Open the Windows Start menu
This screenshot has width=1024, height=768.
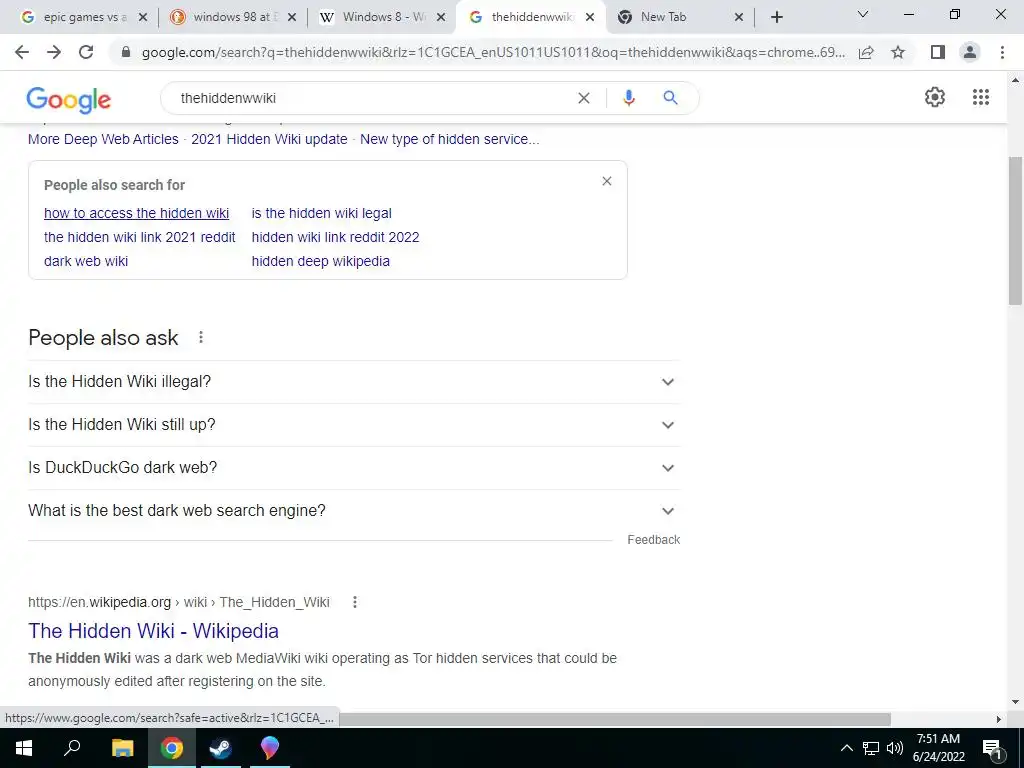point(24,748)
